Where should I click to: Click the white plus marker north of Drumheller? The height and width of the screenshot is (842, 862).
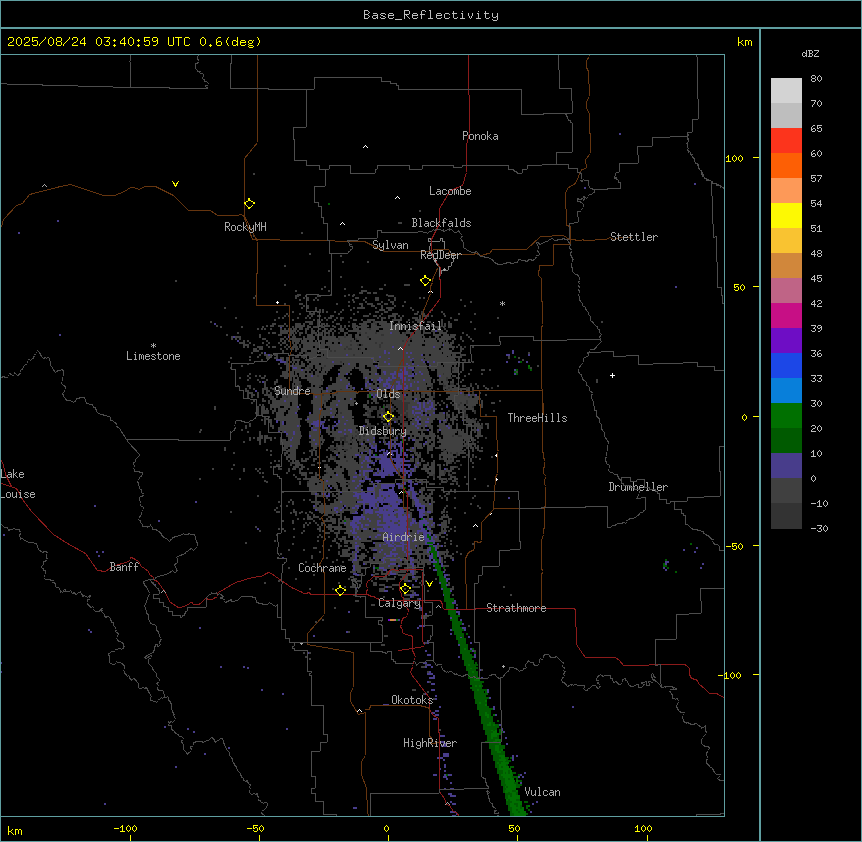(612, 375)
